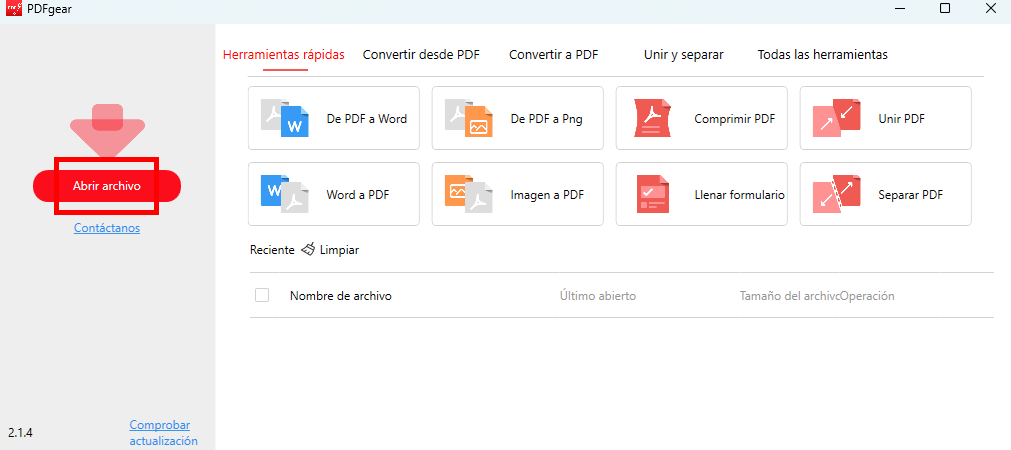
Task: Choose the Imagen a PDF icon
Action: [x=469, y=194]
